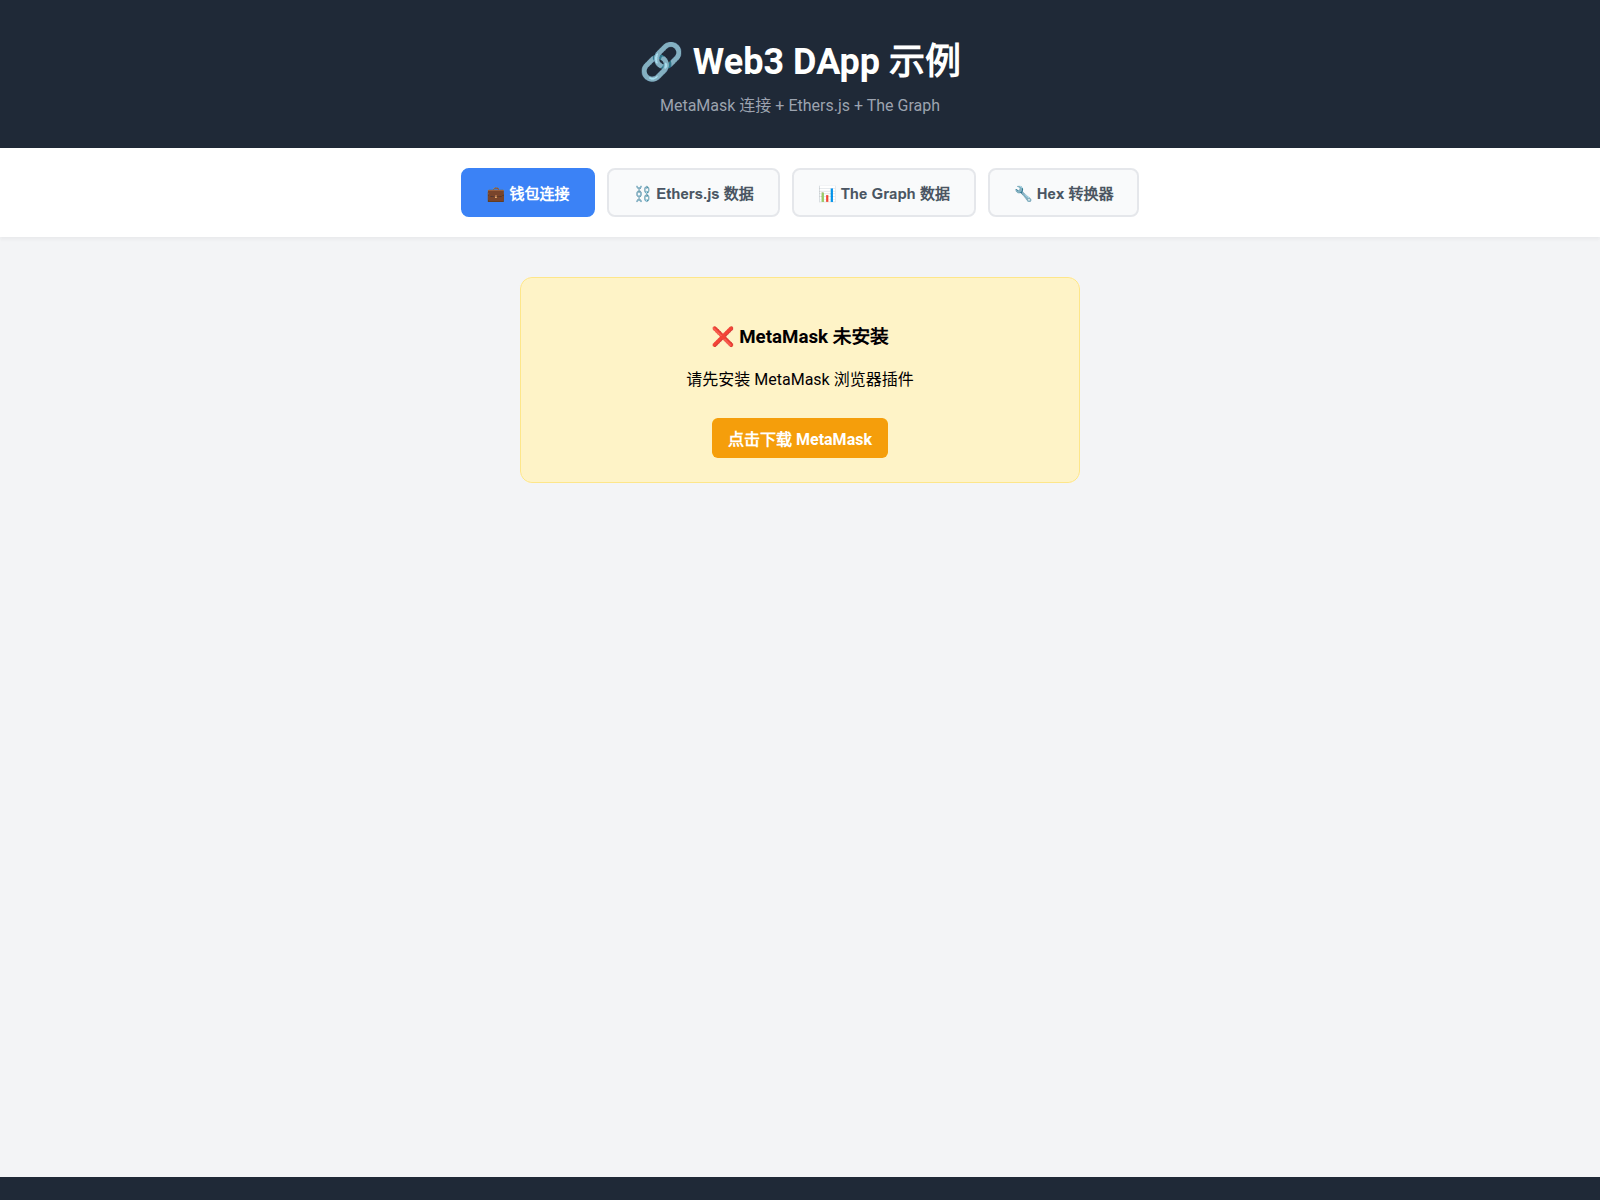Click the MetaMask 未安装 warning title
Screen dimensions: 1600x1200
point(800,337)
